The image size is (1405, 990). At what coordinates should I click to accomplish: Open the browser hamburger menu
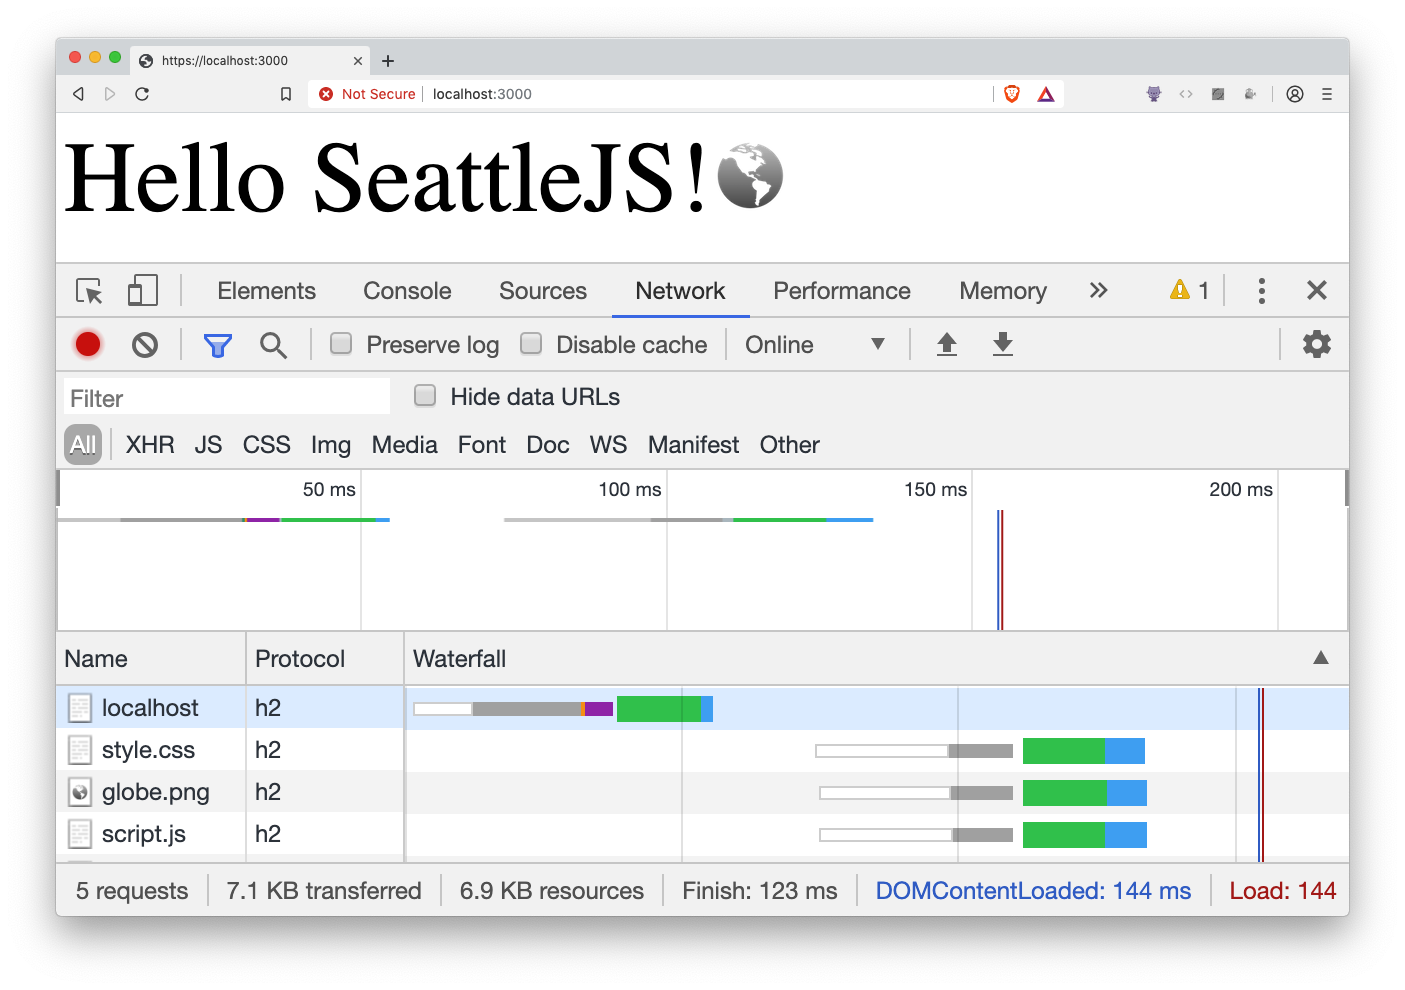tap(1327, 94)
